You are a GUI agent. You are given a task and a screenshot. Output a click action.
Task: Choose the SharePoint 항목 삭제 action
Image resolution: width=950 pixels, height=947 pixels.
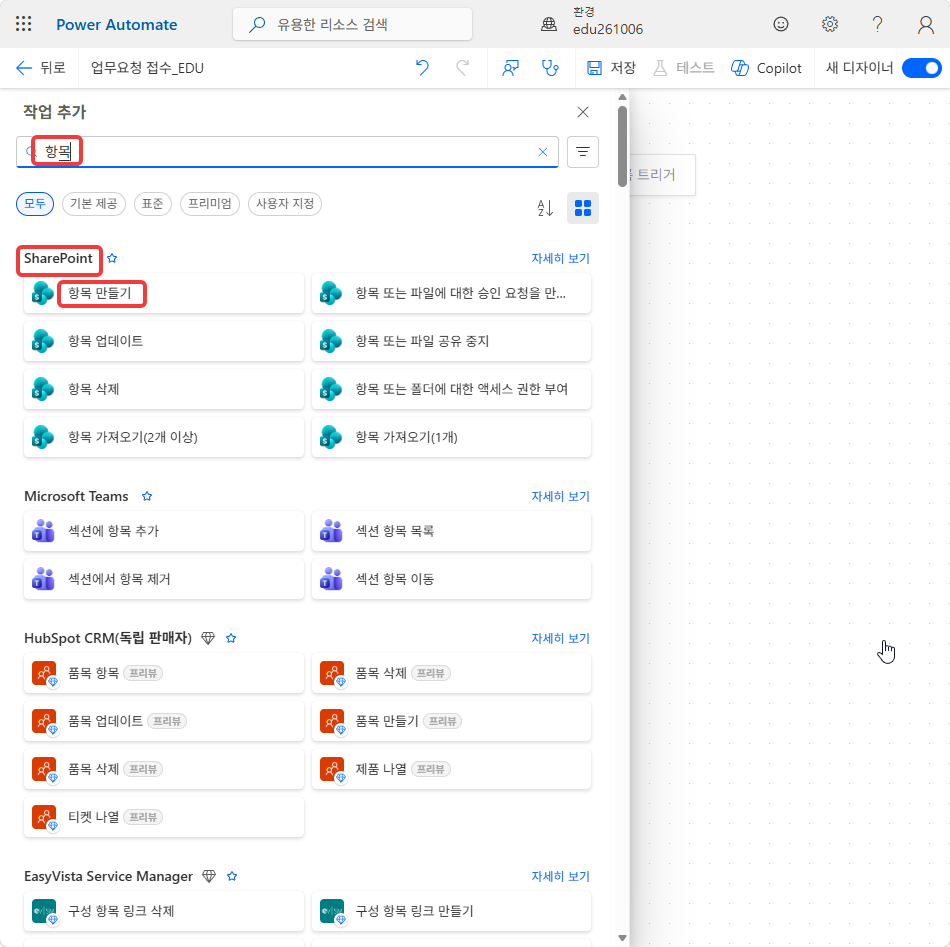(164, 389)
